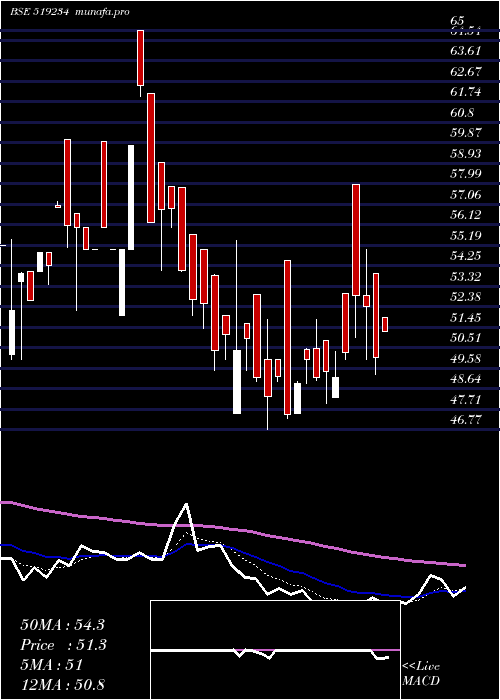
Task: Click the 60.8 price axis label
Action: pos(462,112)
